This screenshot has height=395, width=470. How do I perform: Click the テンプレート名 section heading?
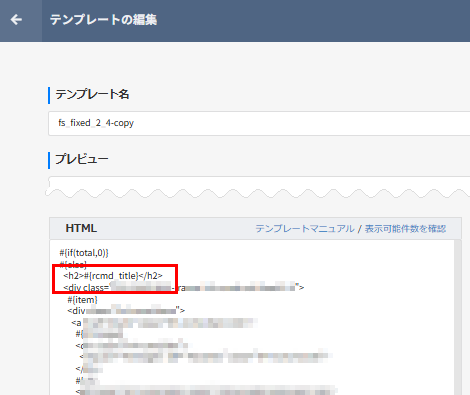(92, 94)
